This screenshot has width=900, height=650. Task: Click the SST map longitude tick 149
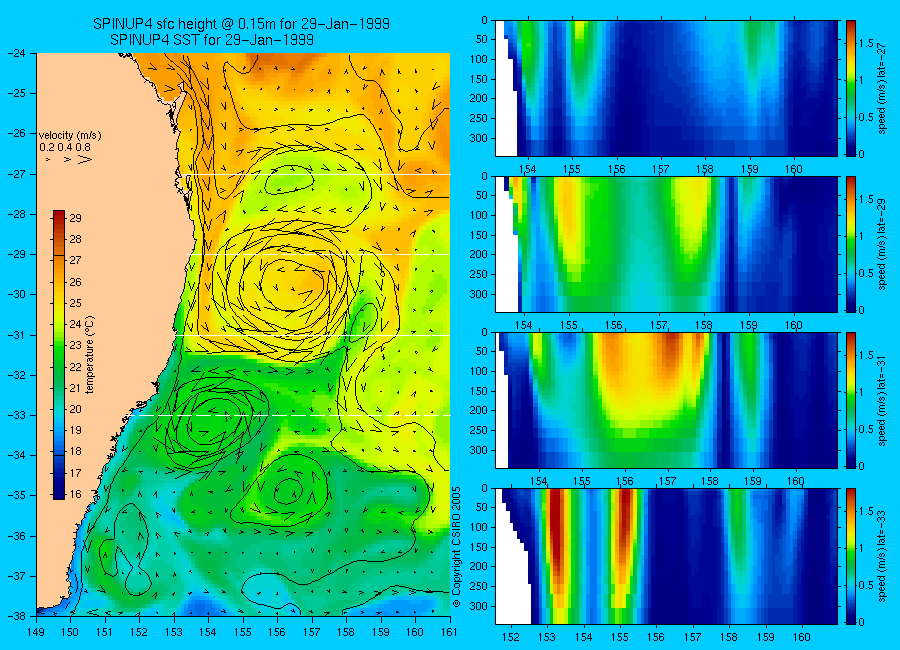pos(36,632)
